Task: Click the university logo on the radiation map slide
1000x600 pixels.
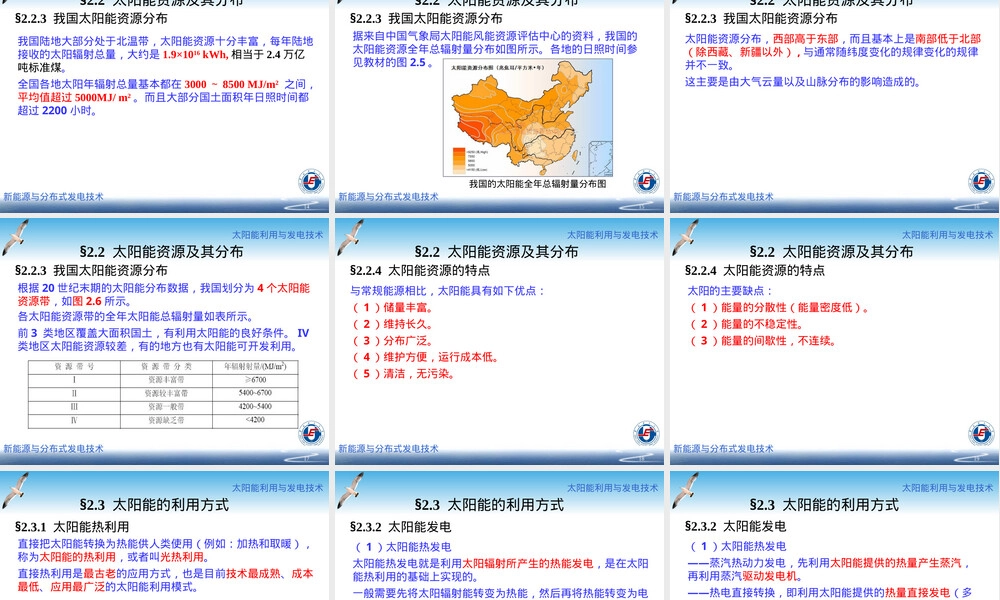Action: 646,182
